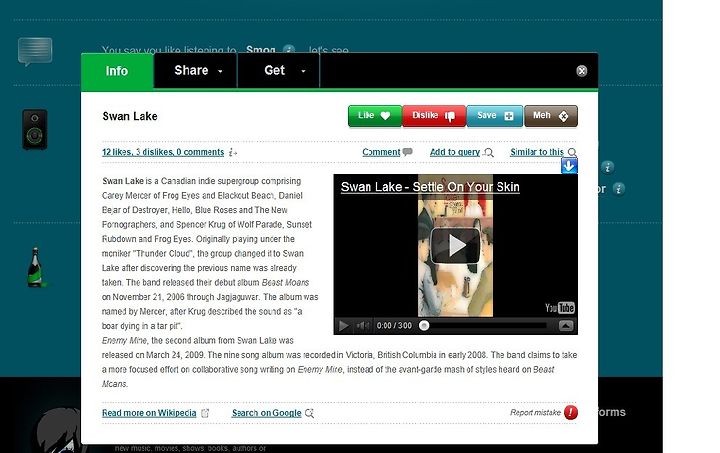Click the small play button in the player bar
720x453 pixels.
click(x=343, y=326)
